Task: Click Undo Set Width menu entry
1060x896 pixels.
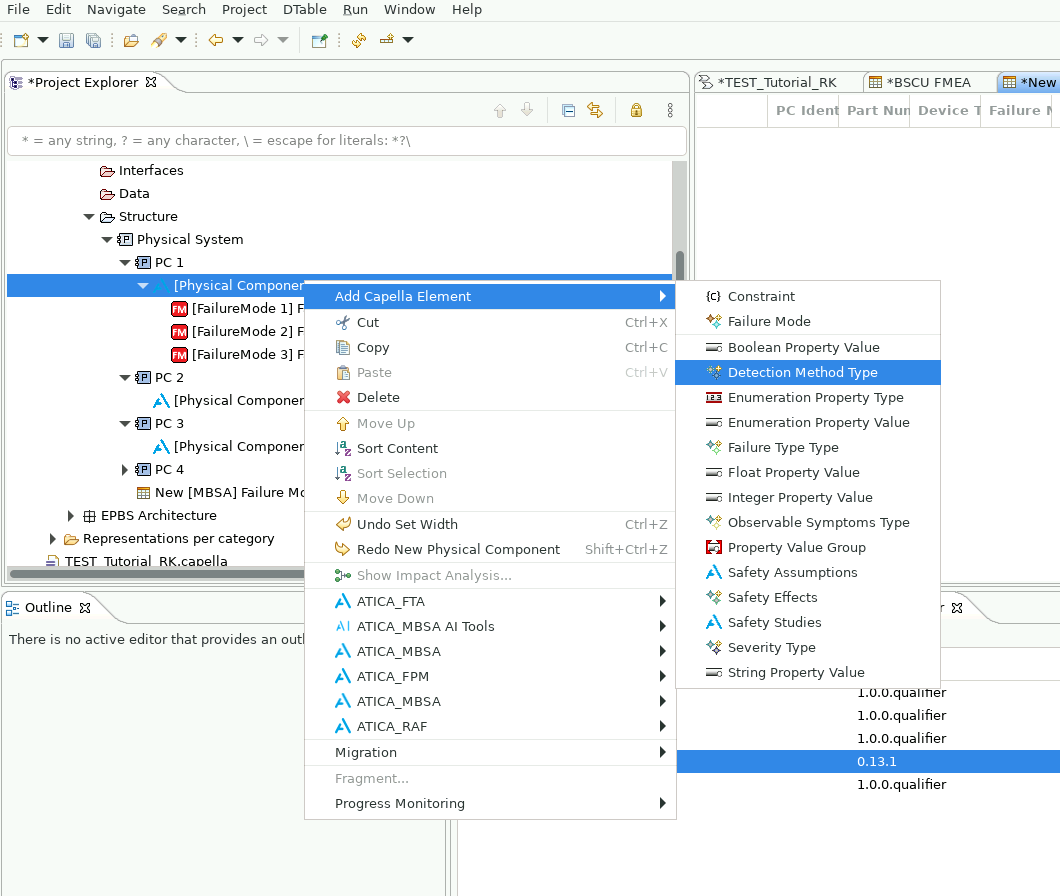Action: point(490,525)
